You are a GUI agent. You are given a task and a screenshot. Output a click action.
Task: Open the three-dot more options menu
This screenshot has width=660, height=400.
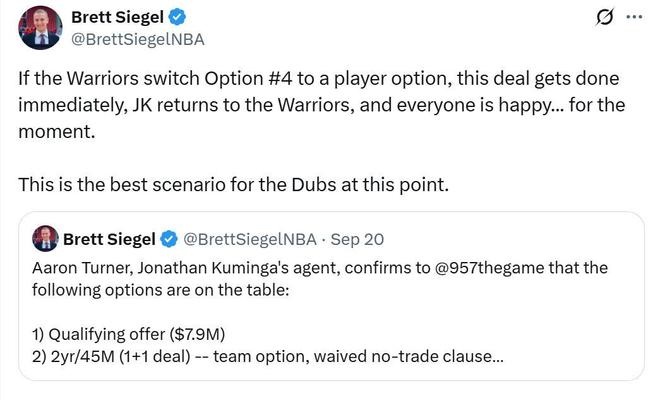[633, 17]
